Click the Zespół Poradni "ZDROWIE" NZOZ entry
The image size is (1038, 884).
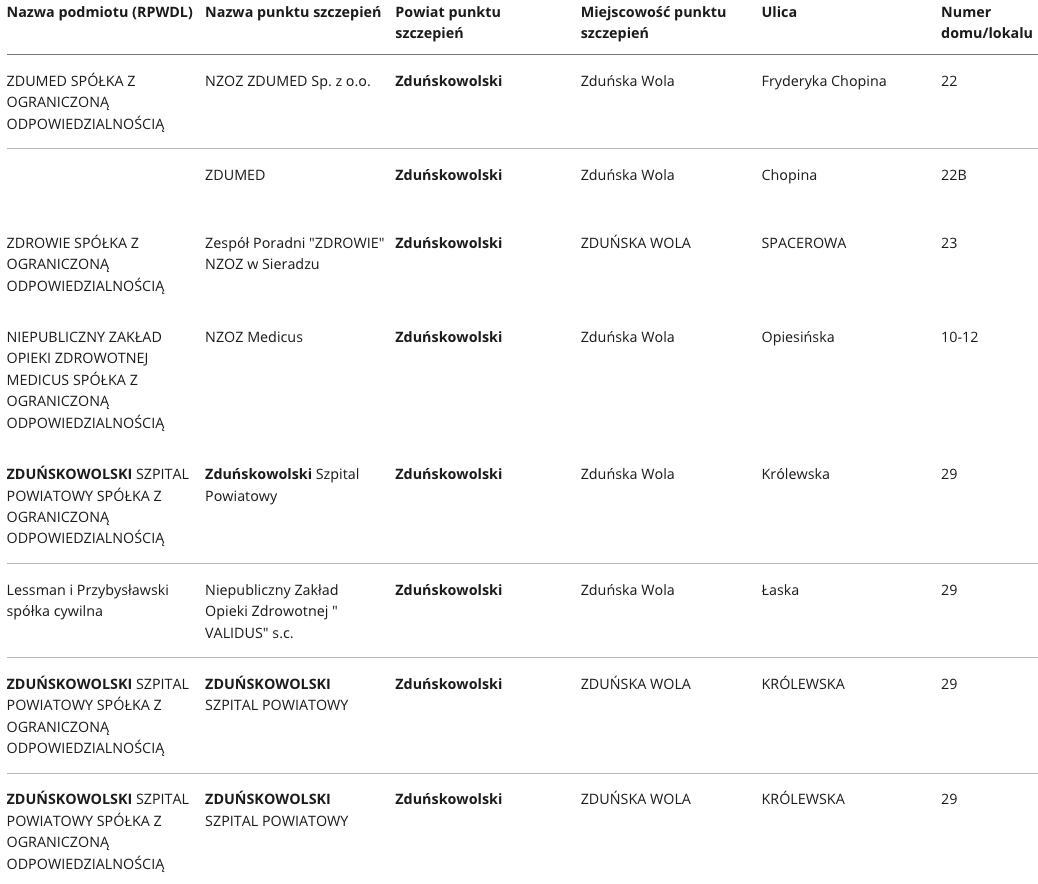point(294,253)
